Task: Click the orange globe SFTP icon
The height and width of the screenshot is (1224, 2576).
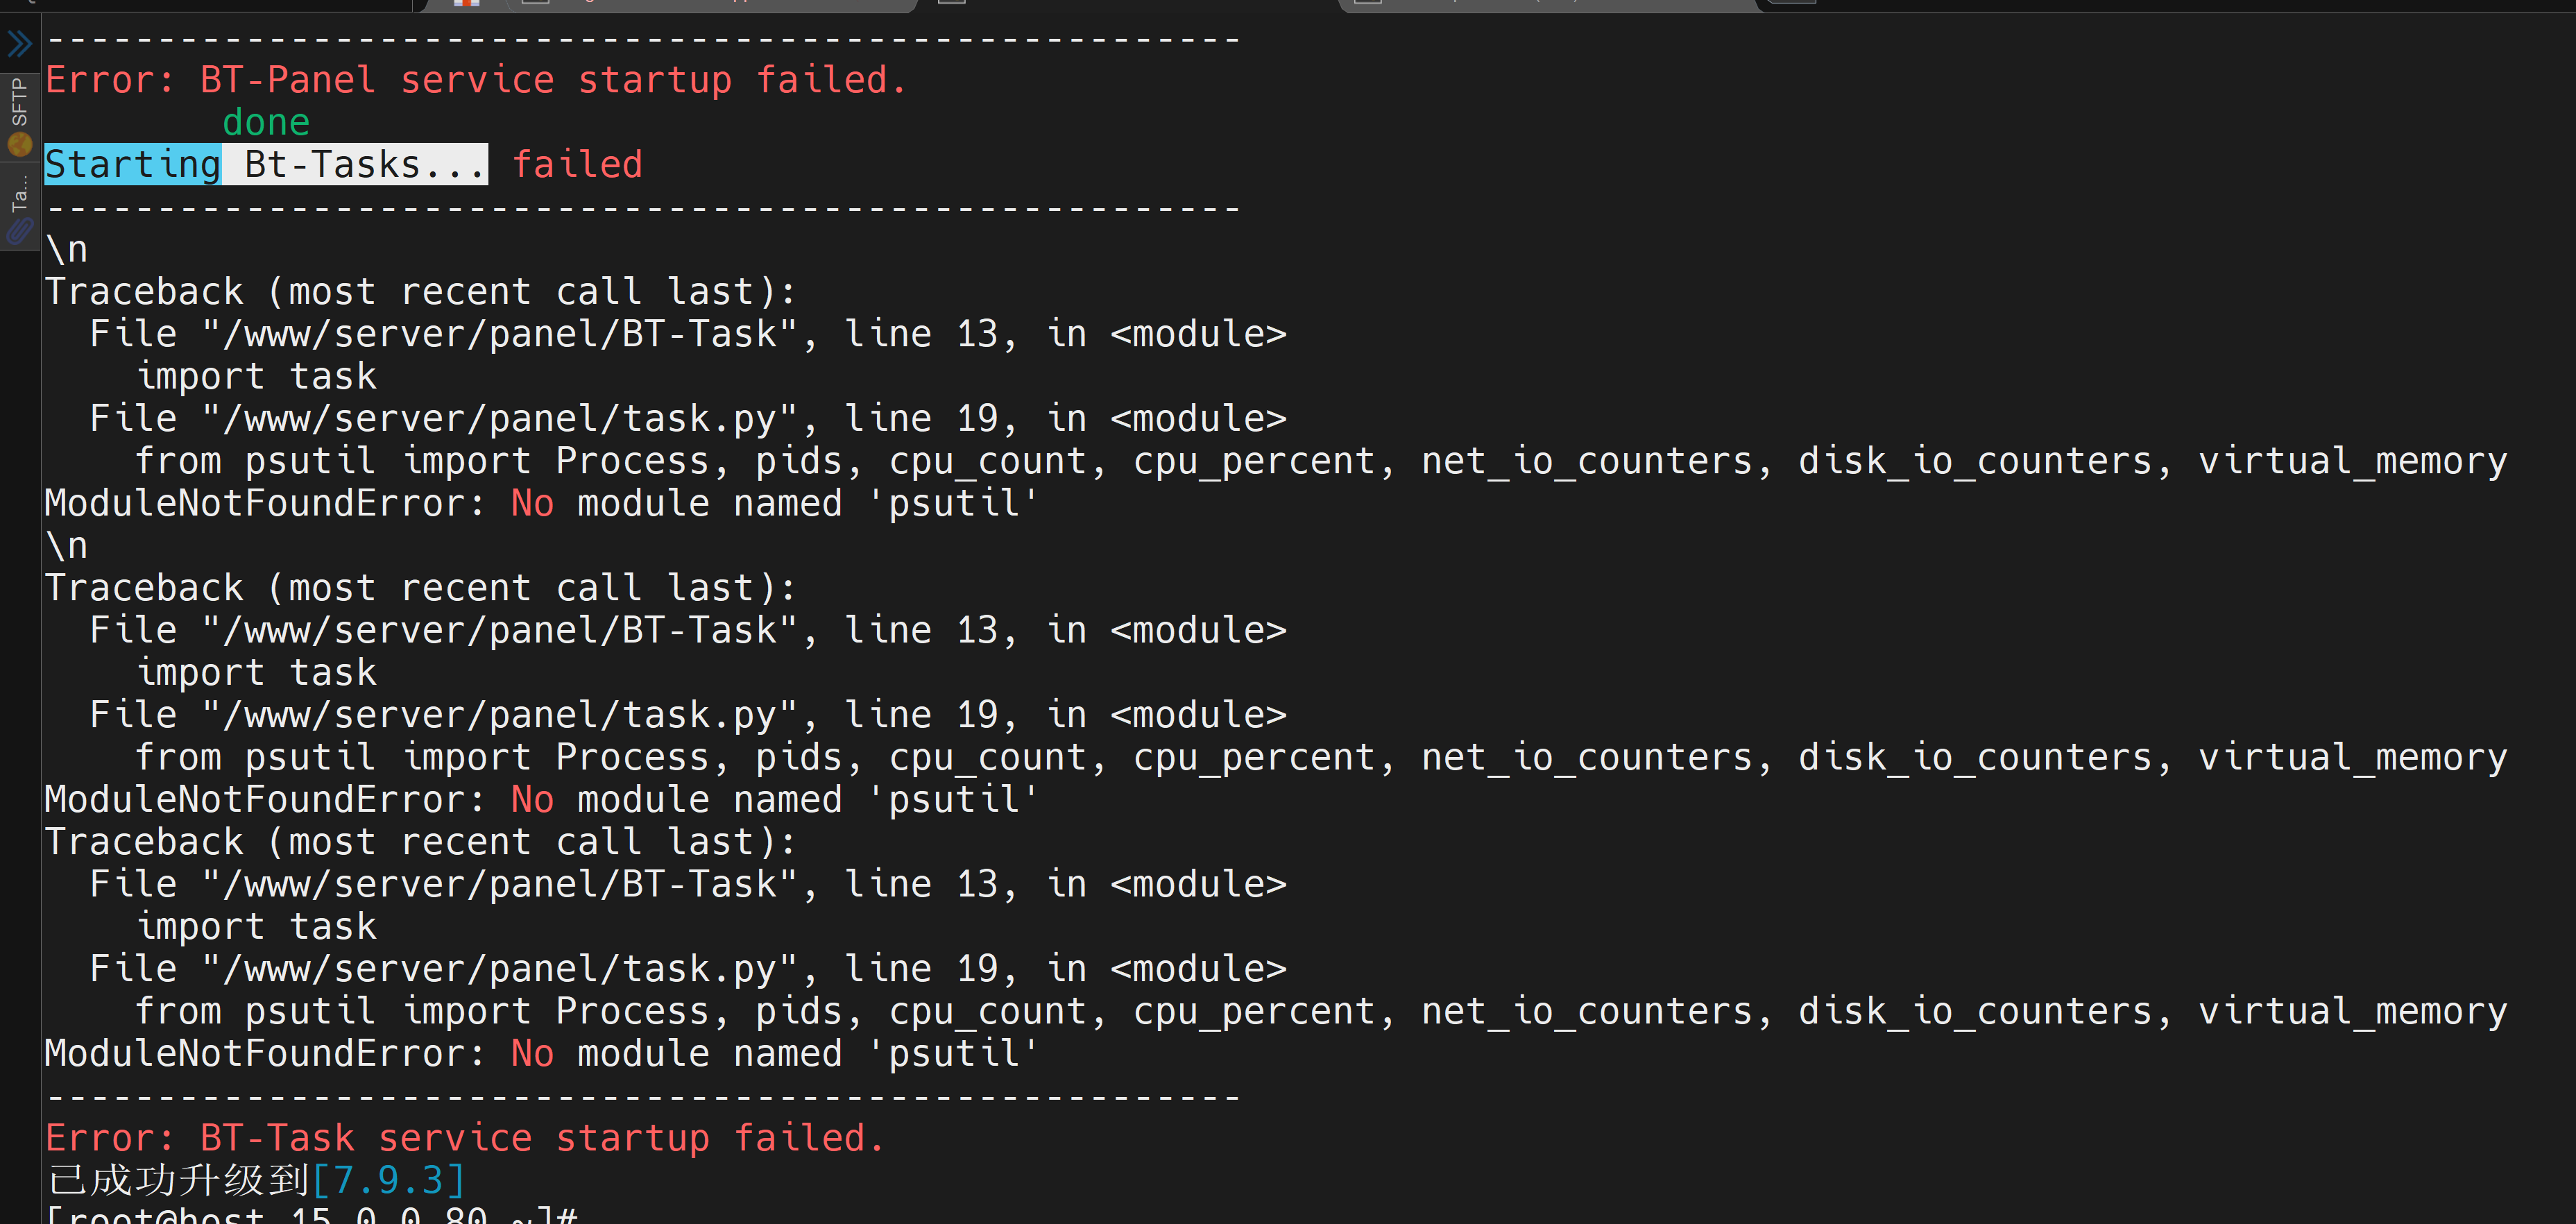Action: pyautogui.click(x=20, y=146)
